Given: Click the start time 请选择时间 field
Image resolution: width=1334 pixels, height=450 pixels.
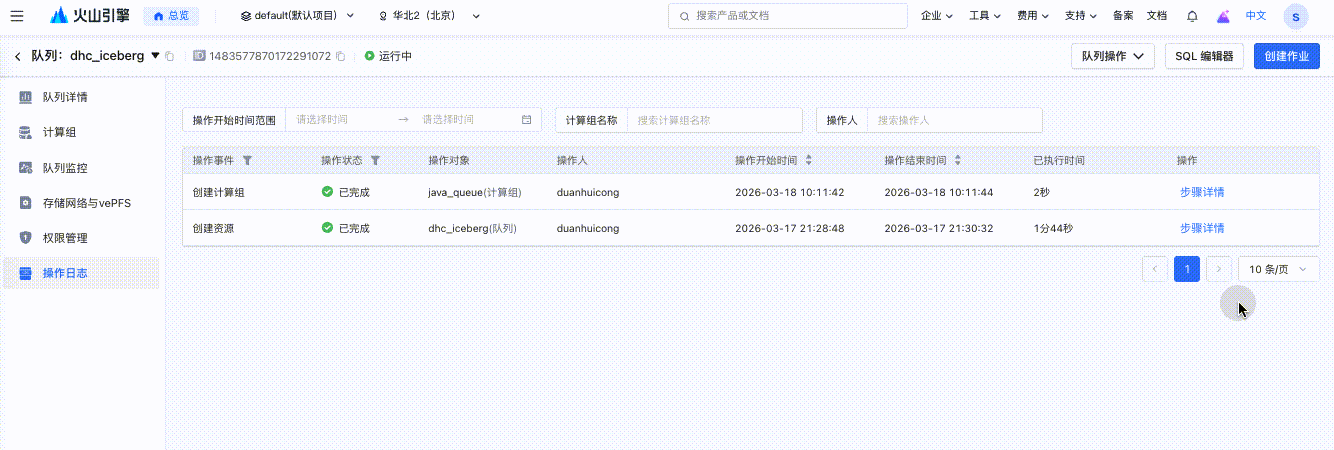Looking at the screenshot, I should pos(340,119).
